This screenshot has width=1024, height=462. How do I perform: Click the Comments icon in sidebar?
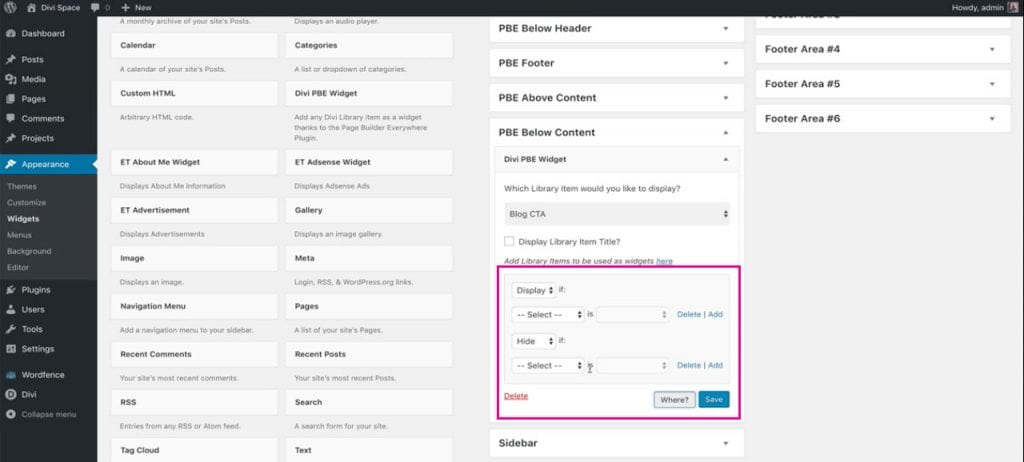[10, 118]
